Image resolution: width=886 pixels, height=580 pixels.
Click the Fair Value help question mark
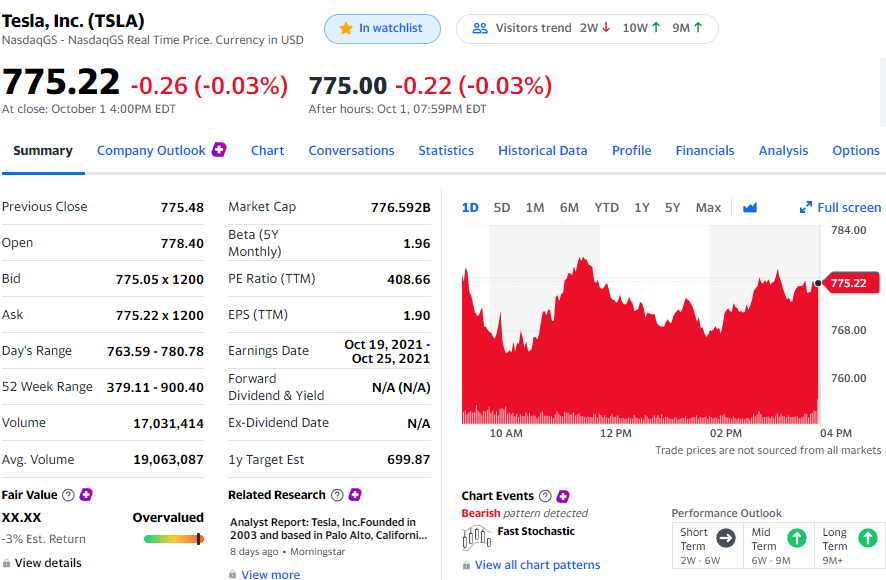pyautogui.click(x=68, y=495)
